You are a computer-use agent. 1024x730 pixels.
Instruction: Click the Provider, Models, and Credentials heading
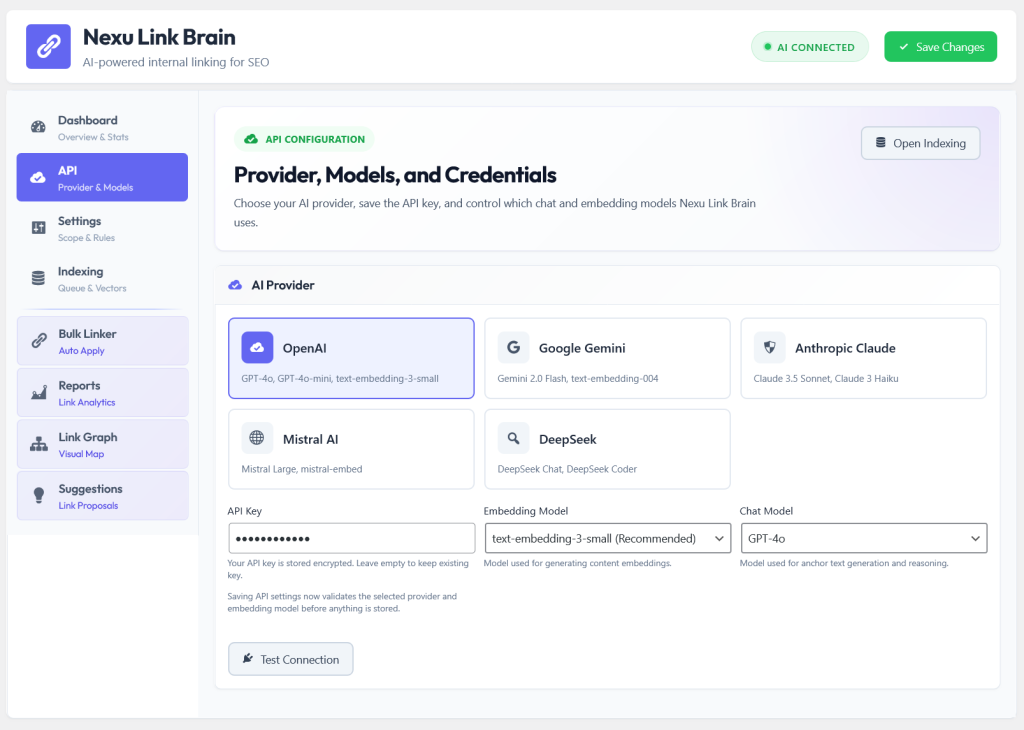395,175
